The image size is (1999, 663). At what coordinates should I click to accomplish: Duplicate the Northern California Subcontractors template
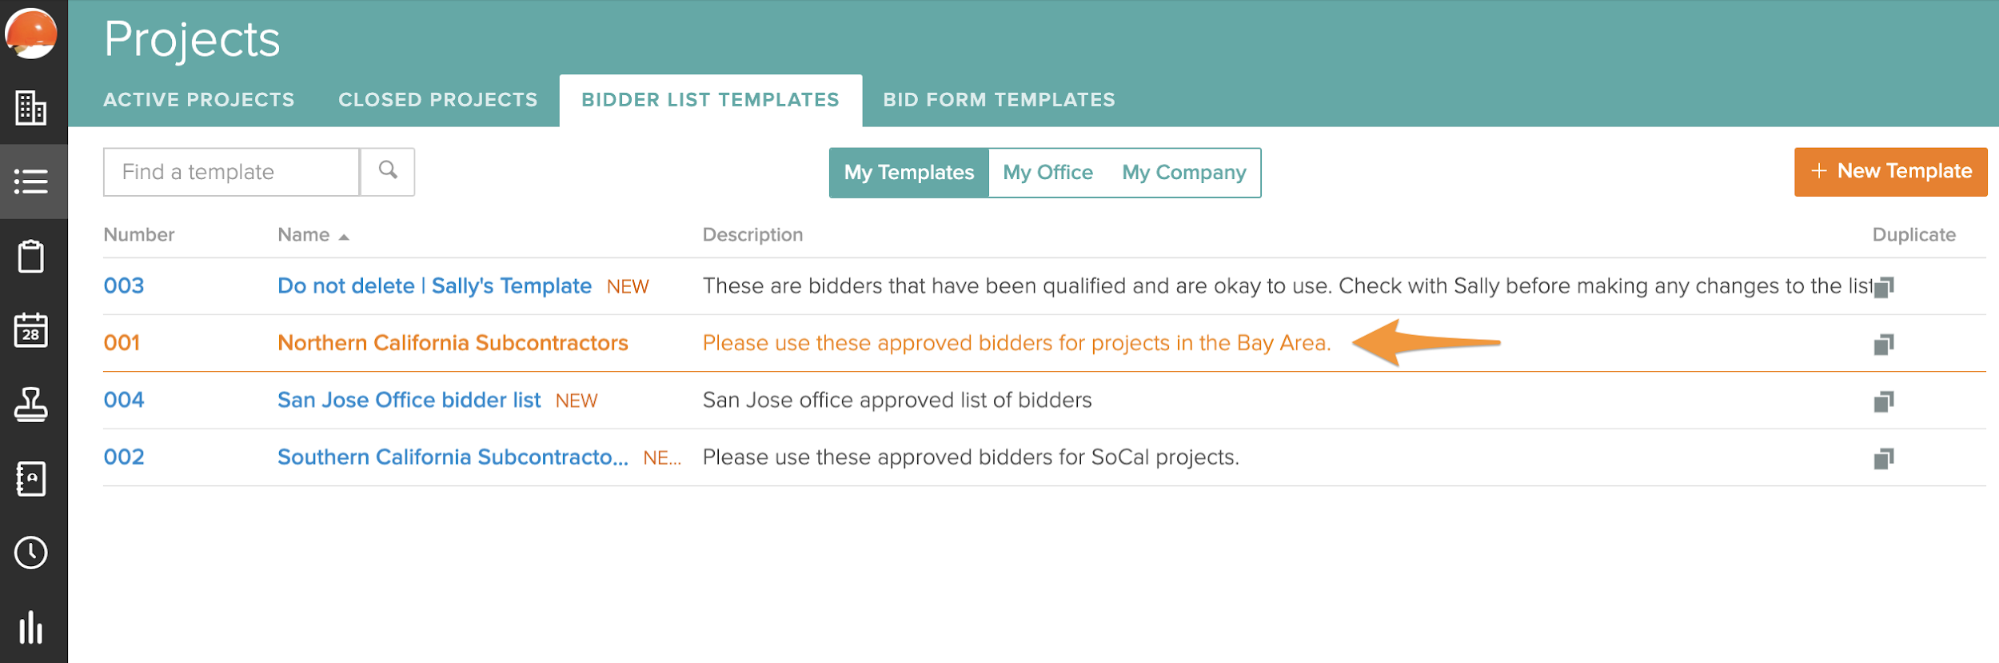pyautogui.click(x=1883, y=344)
